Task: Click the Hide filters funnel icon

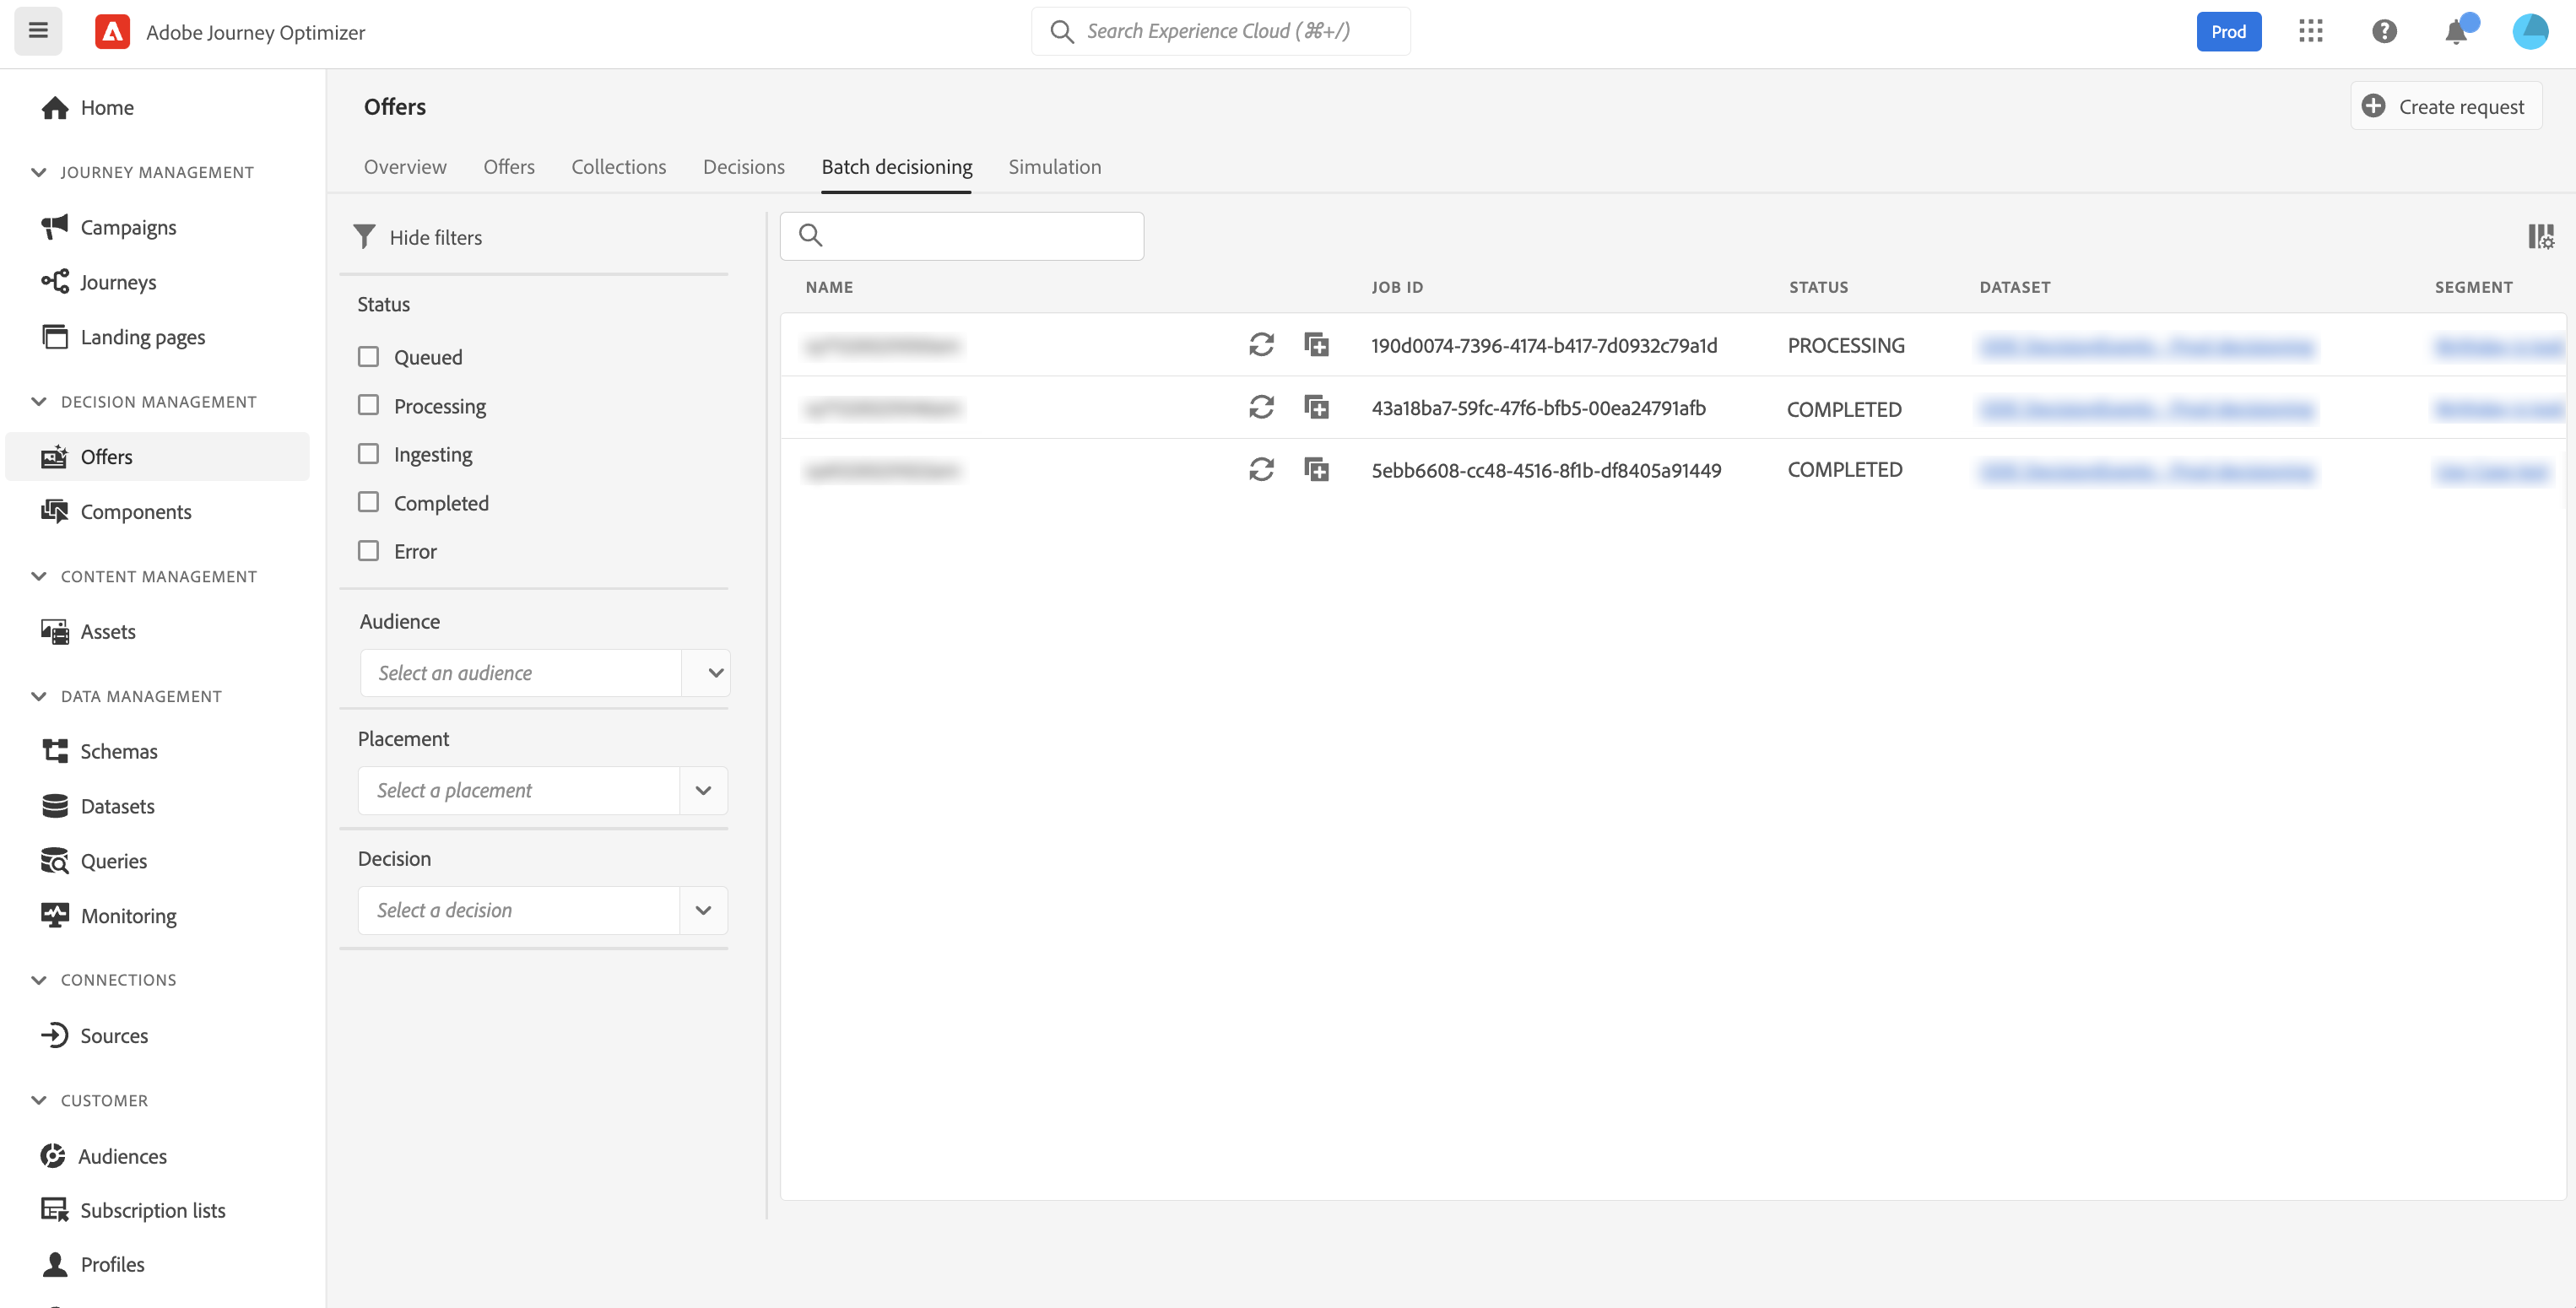Action: (x=365, y=237)
